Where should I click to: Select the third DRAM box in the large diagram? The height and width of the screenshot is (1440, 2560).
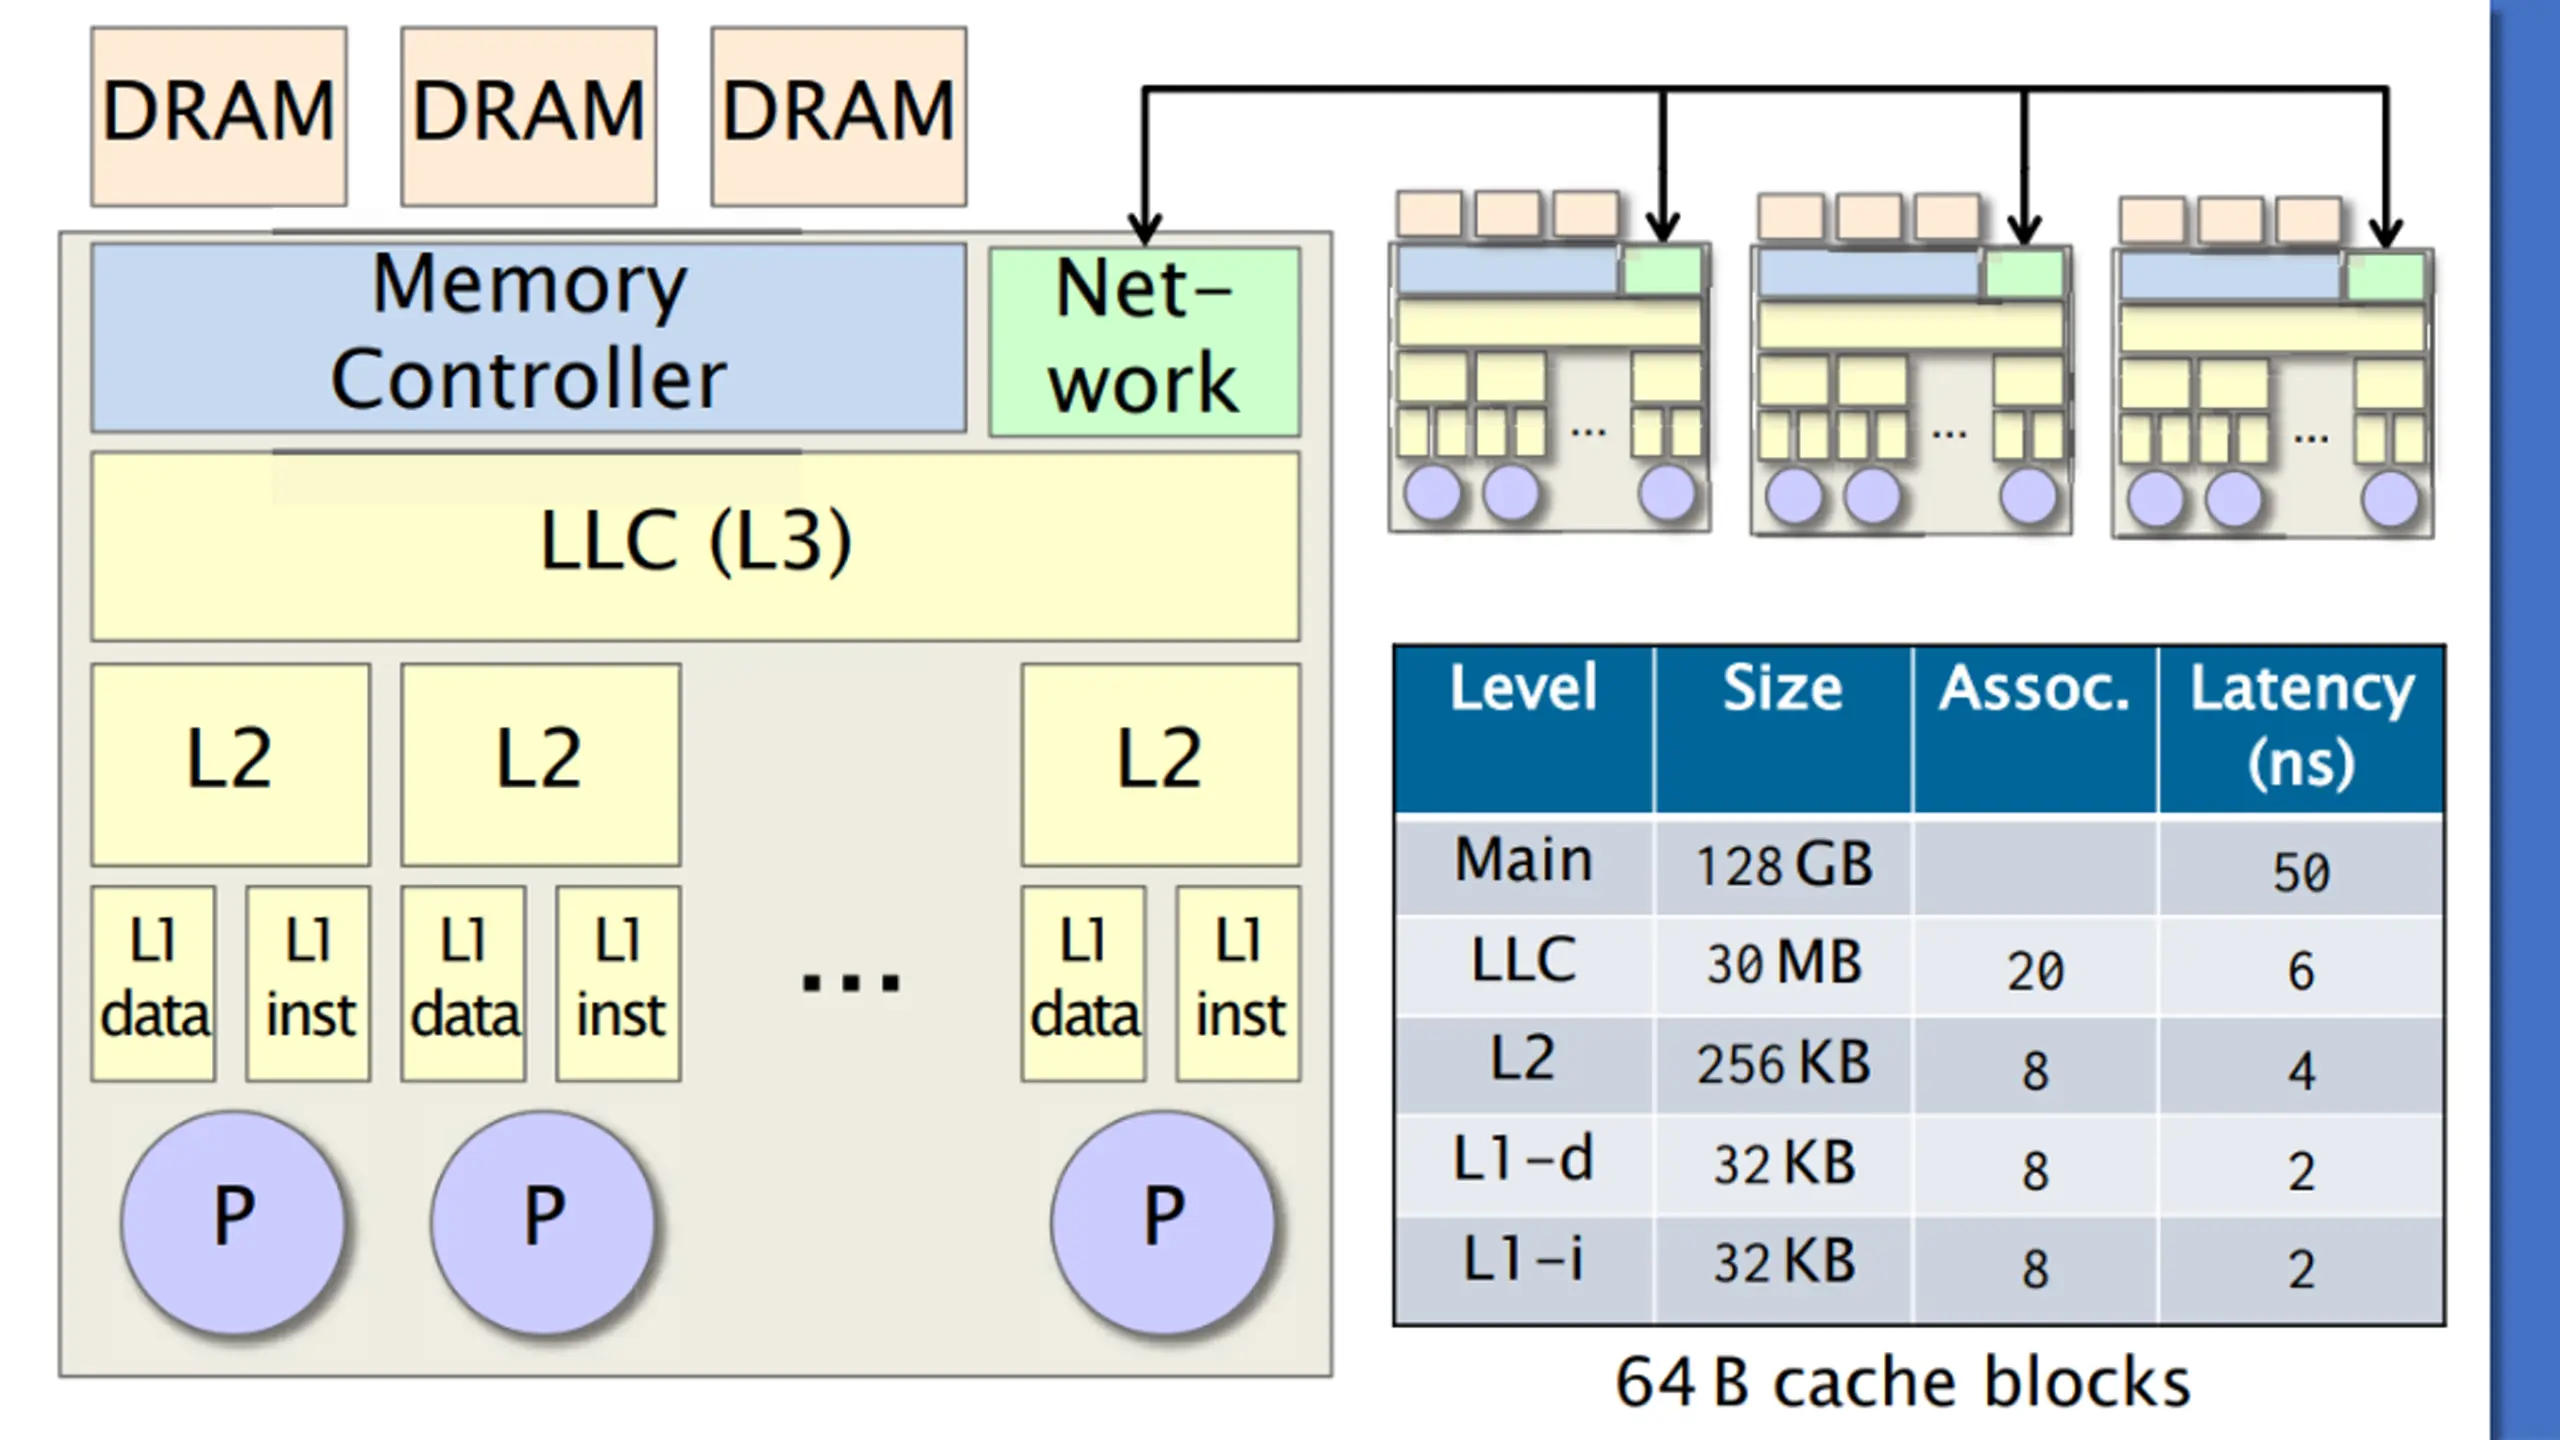click(x=839, y=117)
